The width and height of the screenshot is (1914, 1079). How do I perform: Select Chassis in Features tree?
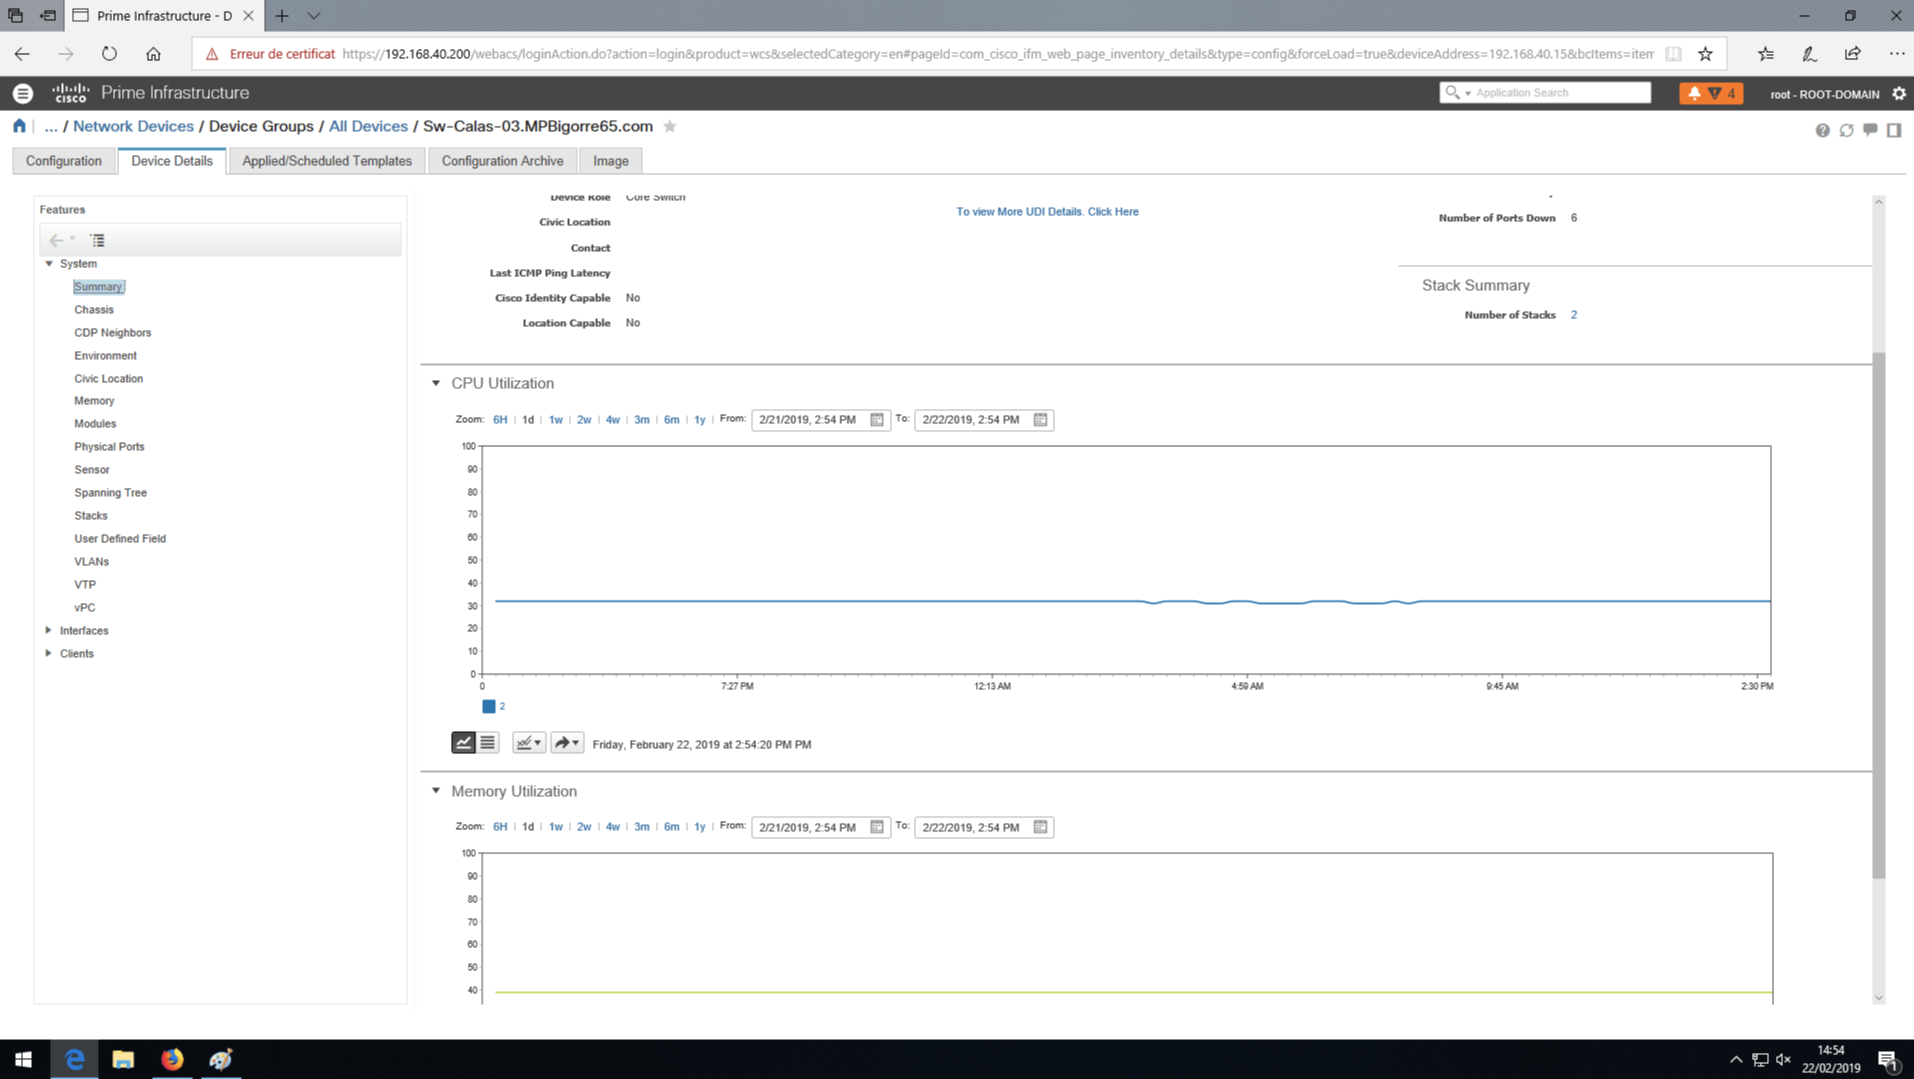(x=94, y=310)
